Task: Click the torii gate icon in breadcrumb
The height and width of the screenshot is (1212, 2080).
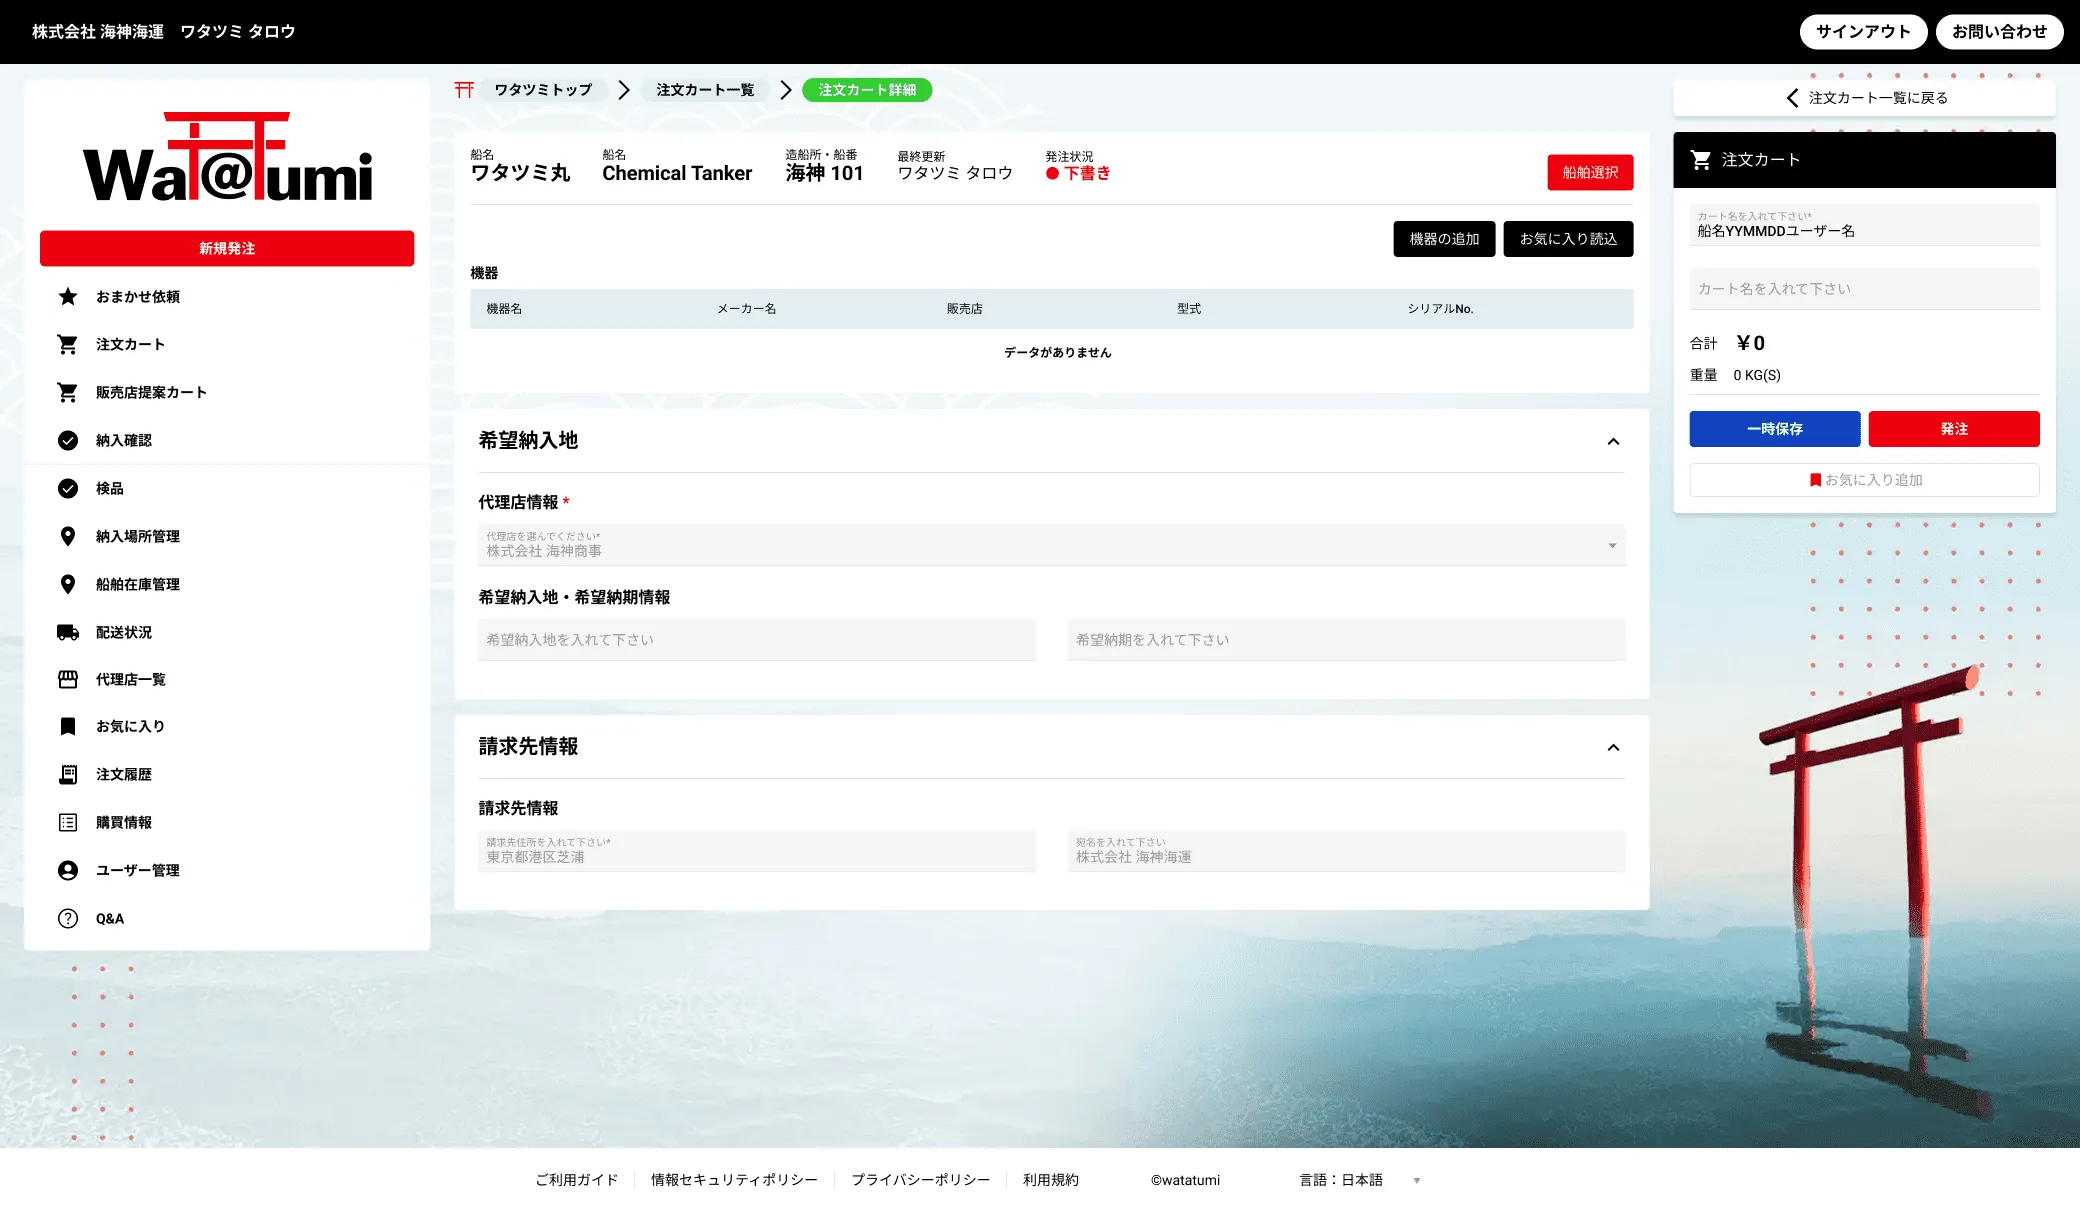Action: [464, 90]
